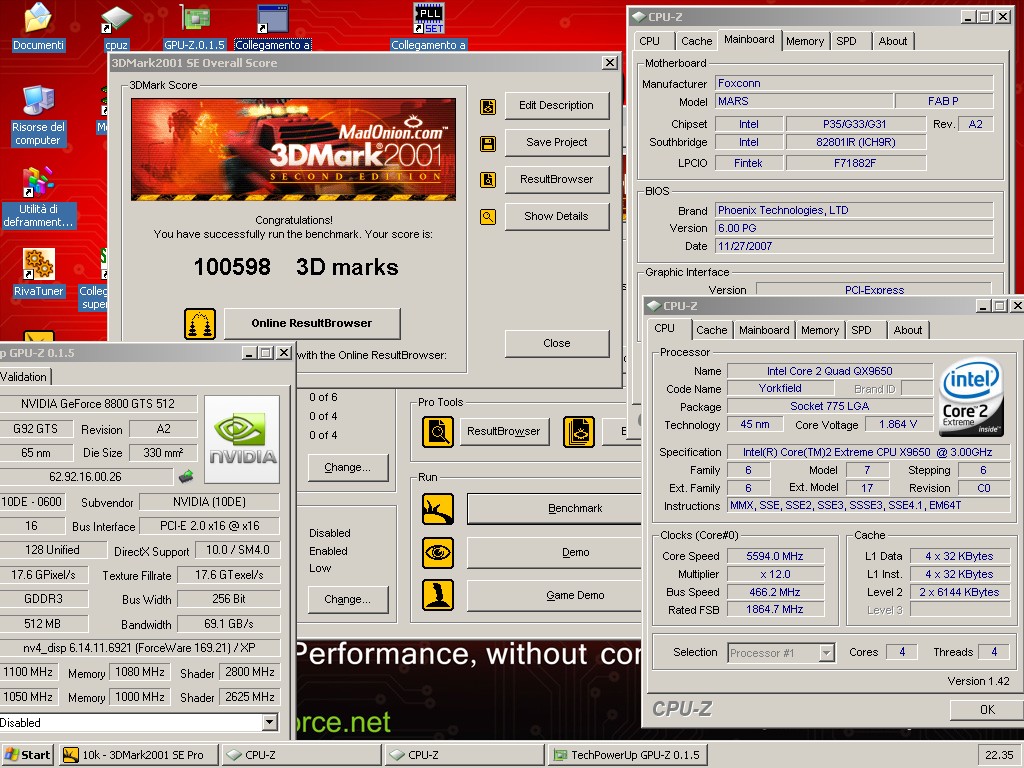The width and height of the screenshot is (1024, 768).
Task: Open the Online ResultBrowser button
Action: pos(312,324)
